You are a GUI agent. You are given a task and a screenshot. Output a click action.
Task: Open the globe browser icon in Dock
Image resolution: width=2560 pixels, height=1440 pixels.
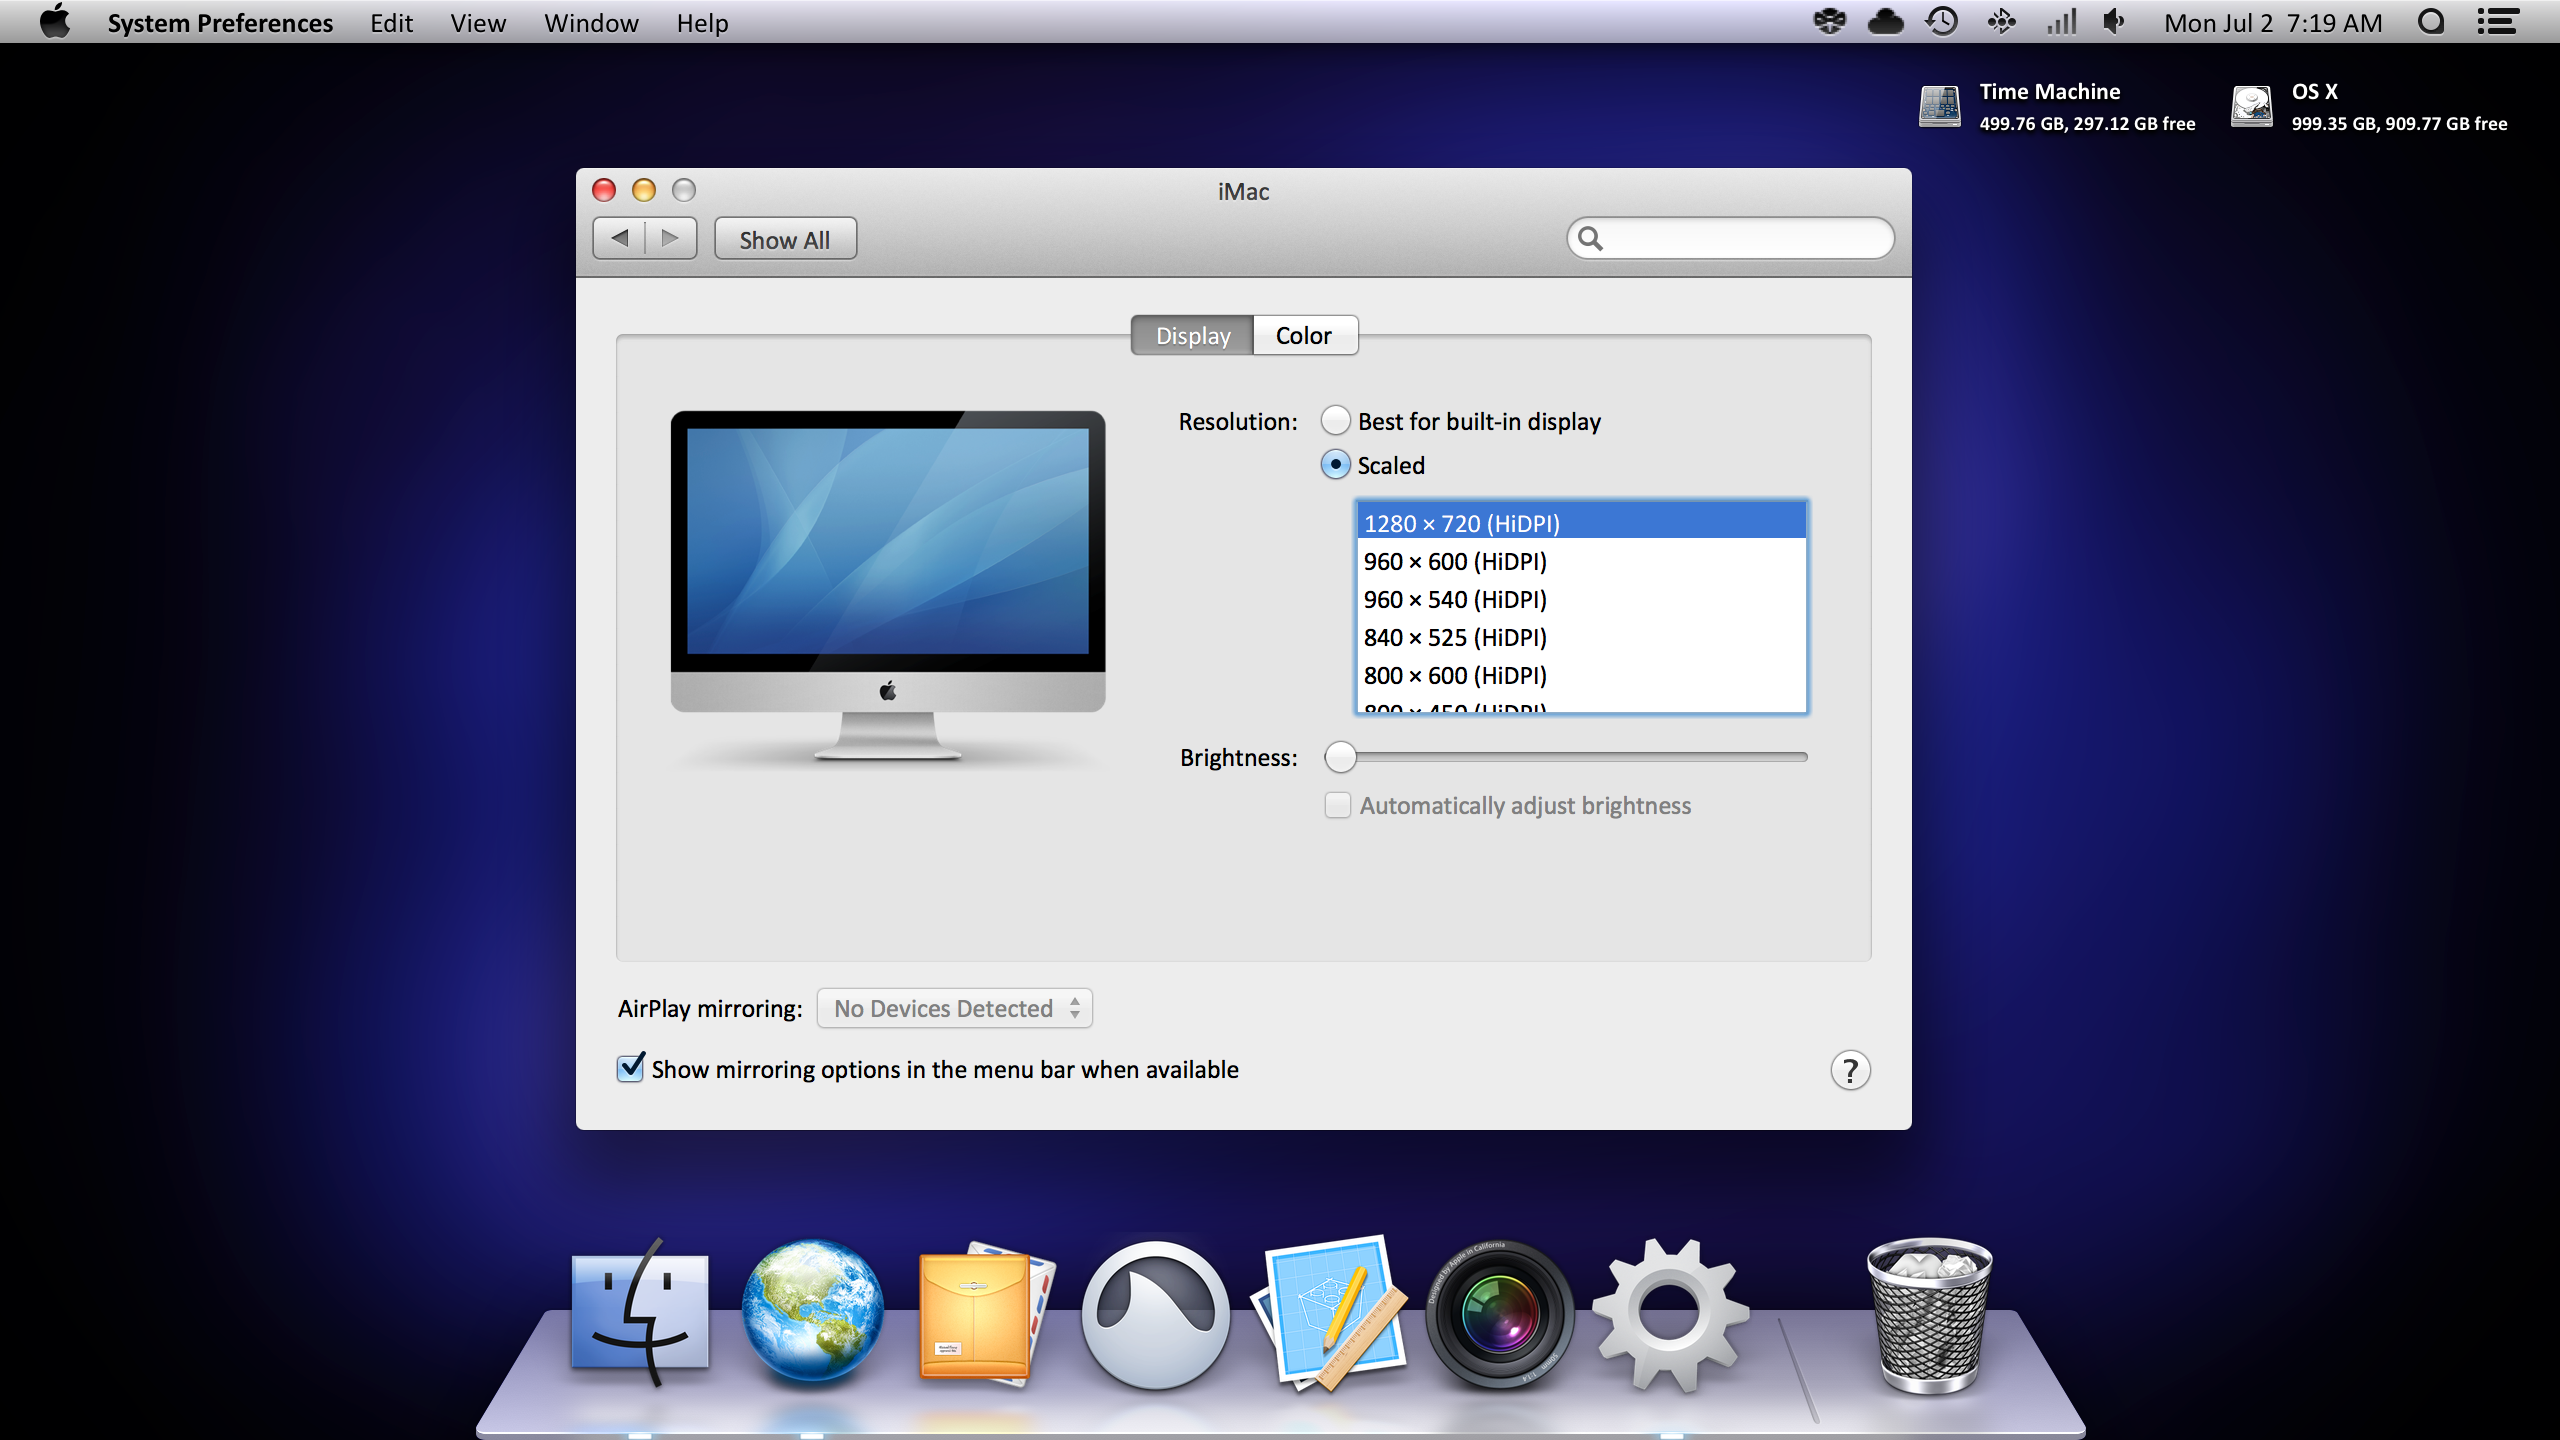click(812, 1311)
